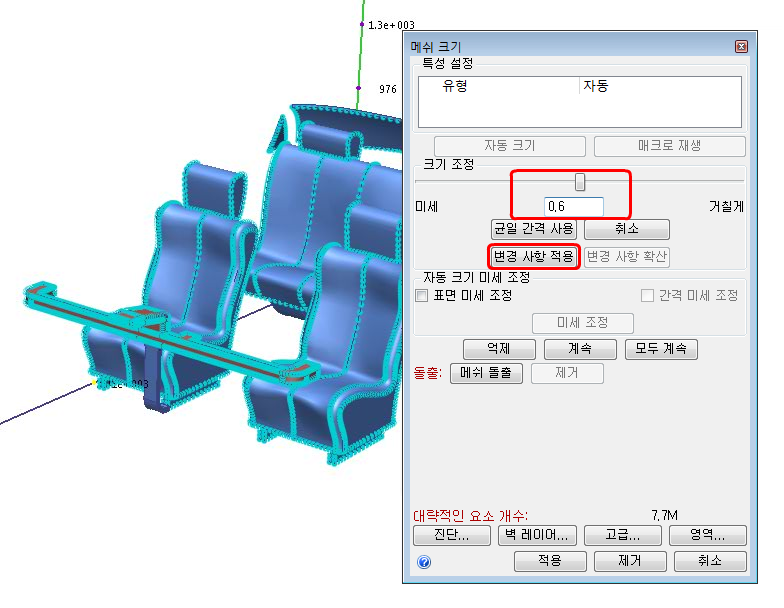Click the 적용 button at bottom
Screen dimensions: 784x608
(550, 561)
